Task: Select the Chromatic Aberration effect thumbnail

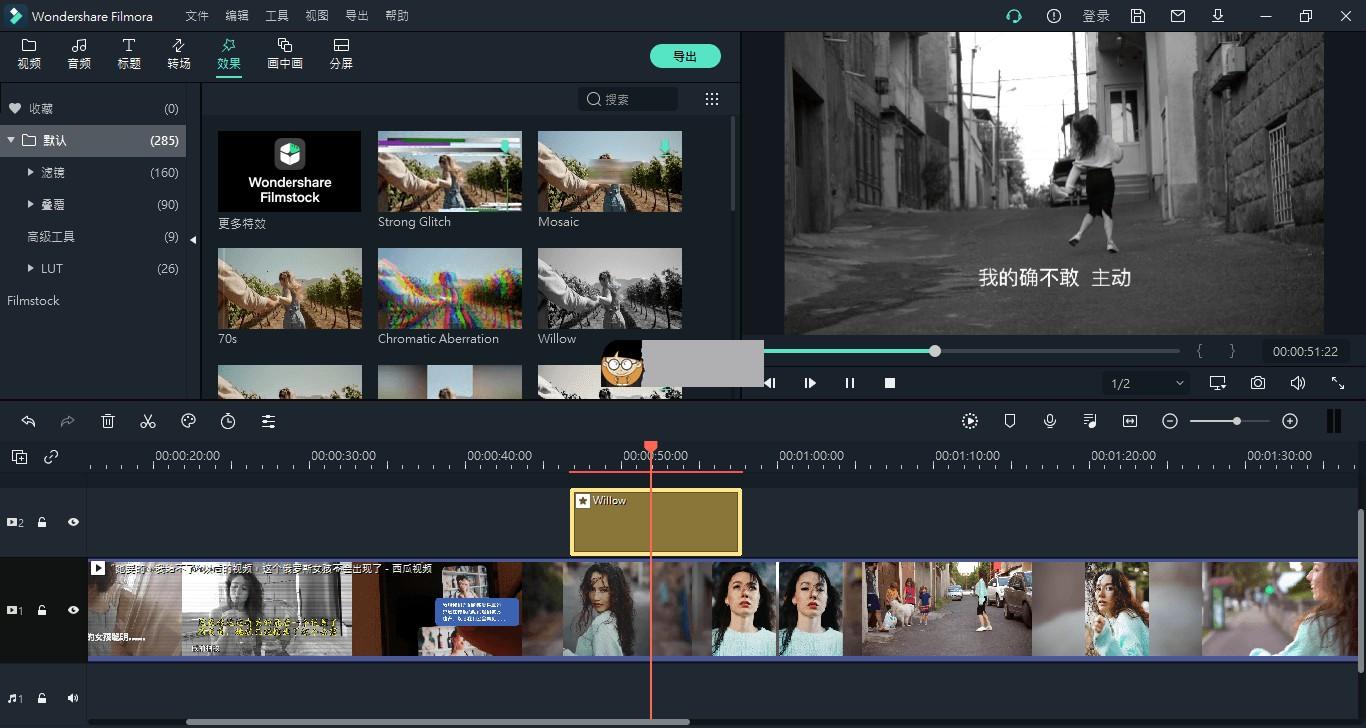Action: [450, 288]
